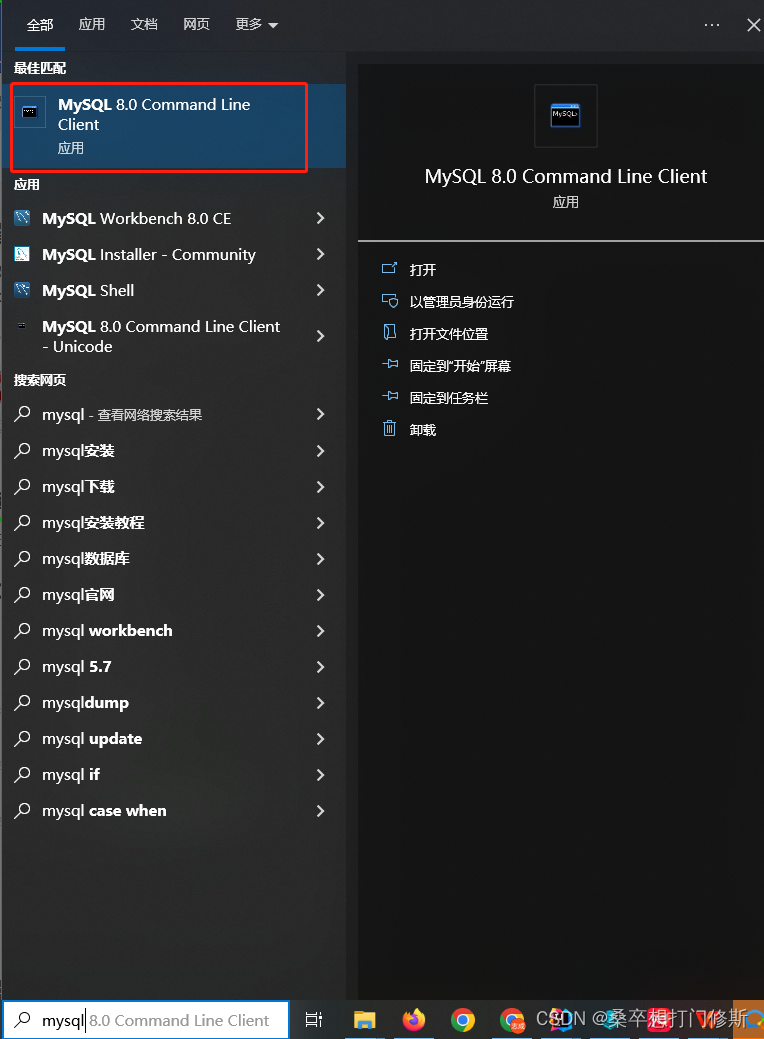Expand MySQL Workbench 8.0 CE arrow
764x1039 pixels.
[x=321, y=218]
